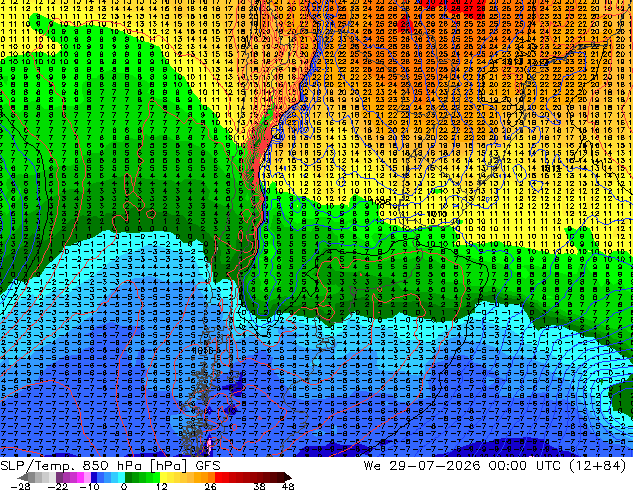
Task: Click the 'We' weekday label
Action: click(372, 466)
